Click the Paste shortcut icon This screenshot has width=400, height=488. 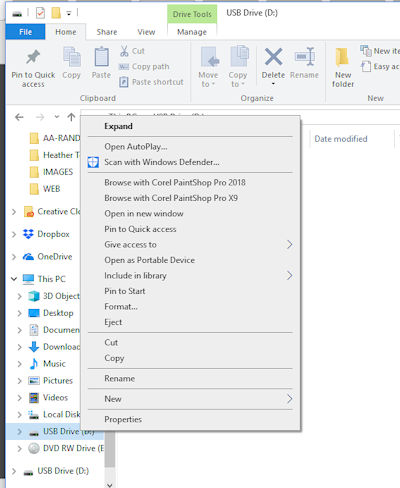pyautogui.click(x=124, y=82)
